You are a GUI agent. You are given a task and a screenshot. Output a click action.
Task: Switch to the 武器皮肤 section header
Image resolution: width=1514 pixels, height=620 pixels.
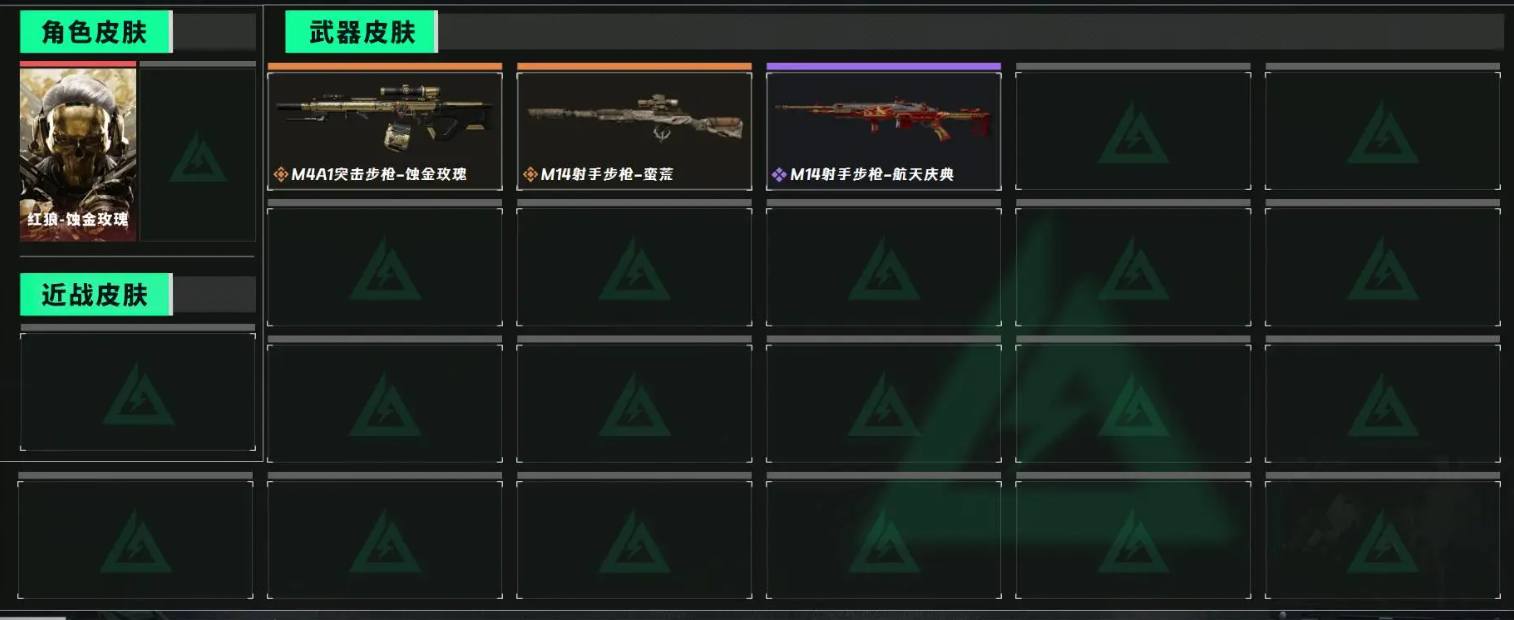(361, 32)
